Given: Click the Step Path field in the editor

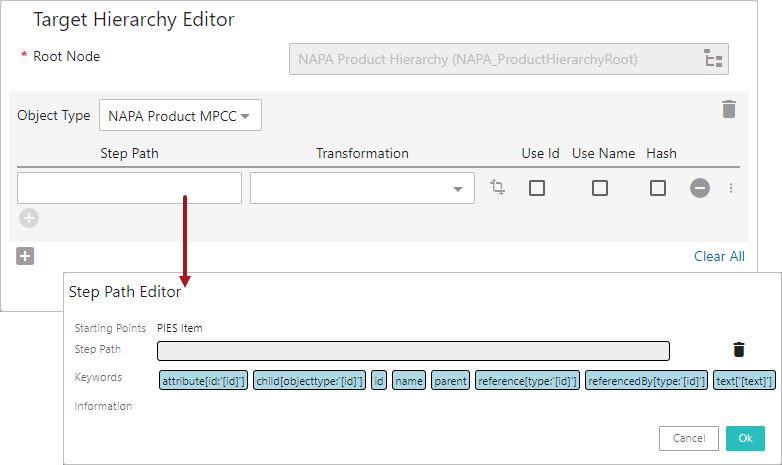Looking at the screenshot, I should click(x=413, y=351).
